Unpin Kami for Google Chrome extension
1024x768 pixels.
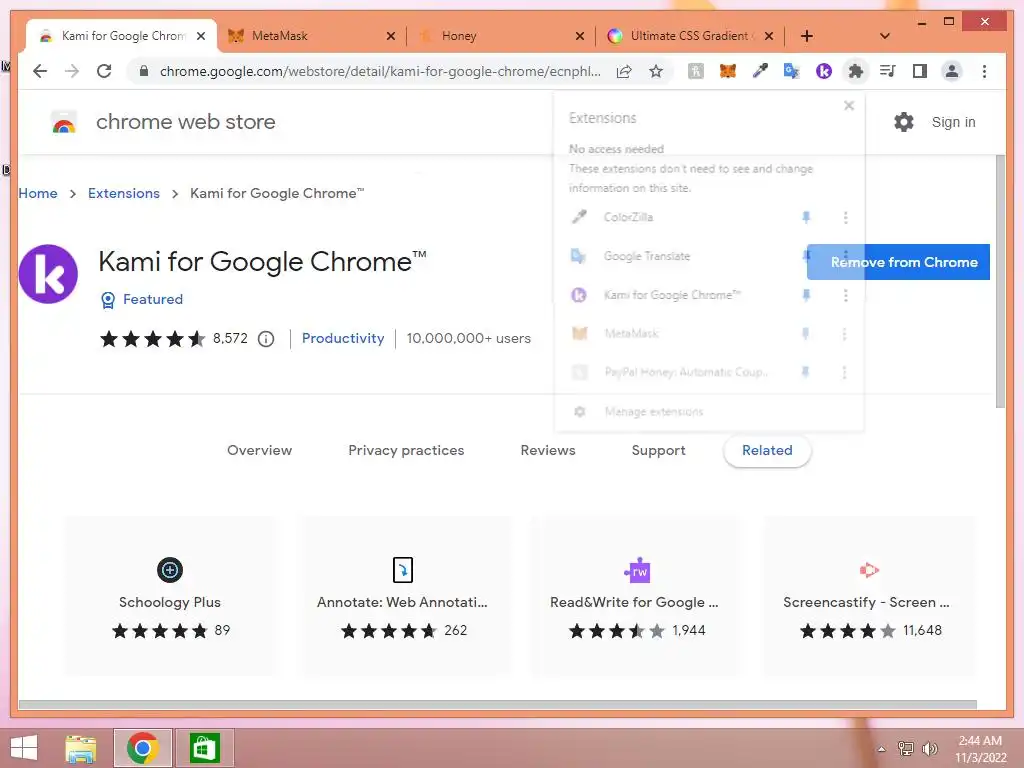point(806,295)
